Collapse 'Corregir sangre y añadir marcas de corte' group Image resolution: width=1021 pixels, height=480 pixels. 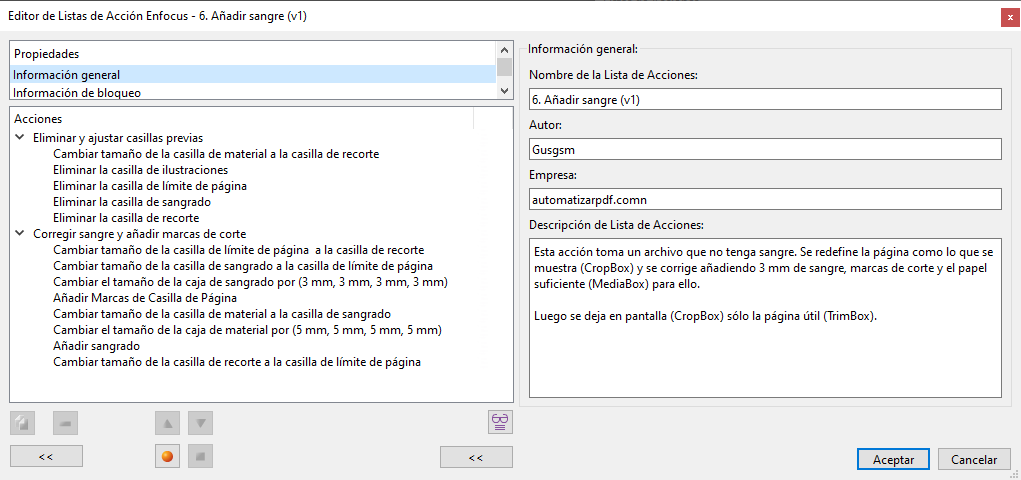[x=20, y=234]
